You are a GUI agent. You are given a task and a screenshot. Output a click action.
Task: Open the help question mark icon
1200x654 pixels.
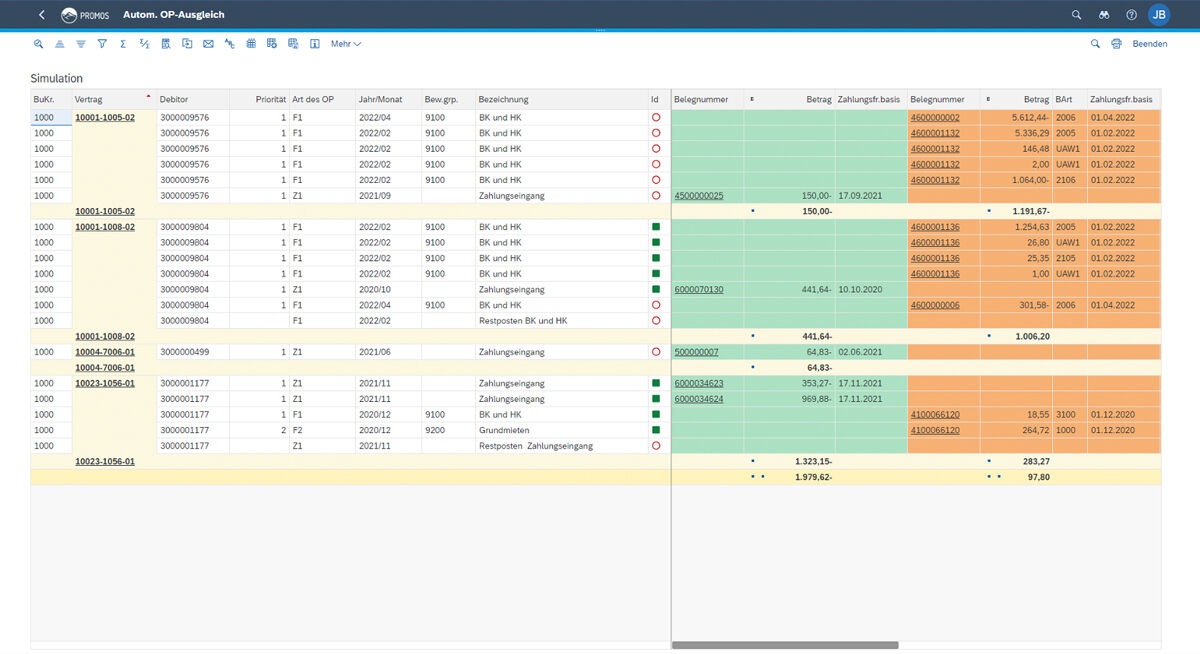pos(1131,15)
